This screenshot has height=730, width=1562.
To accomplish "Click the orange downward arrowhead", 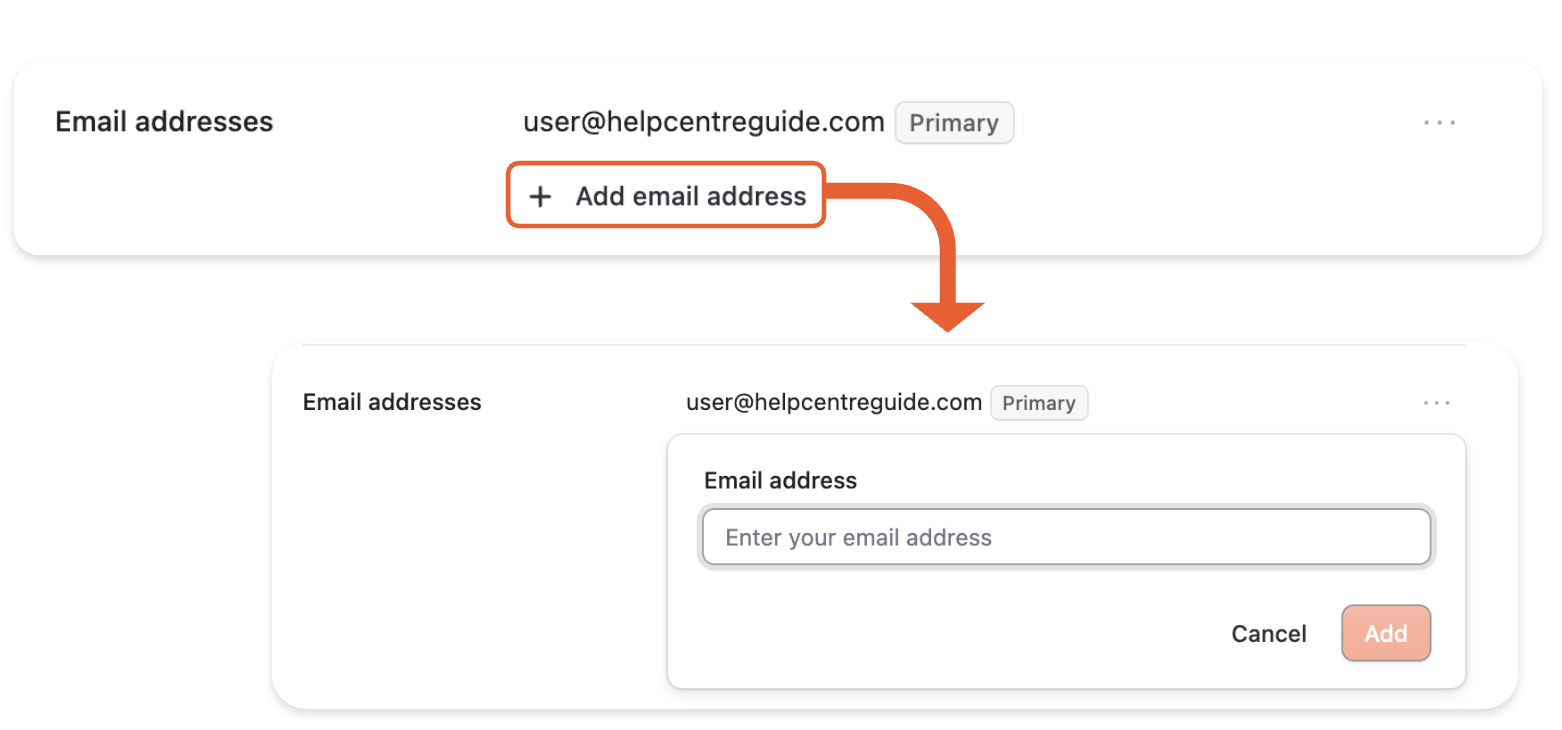I will coord(947,316).
